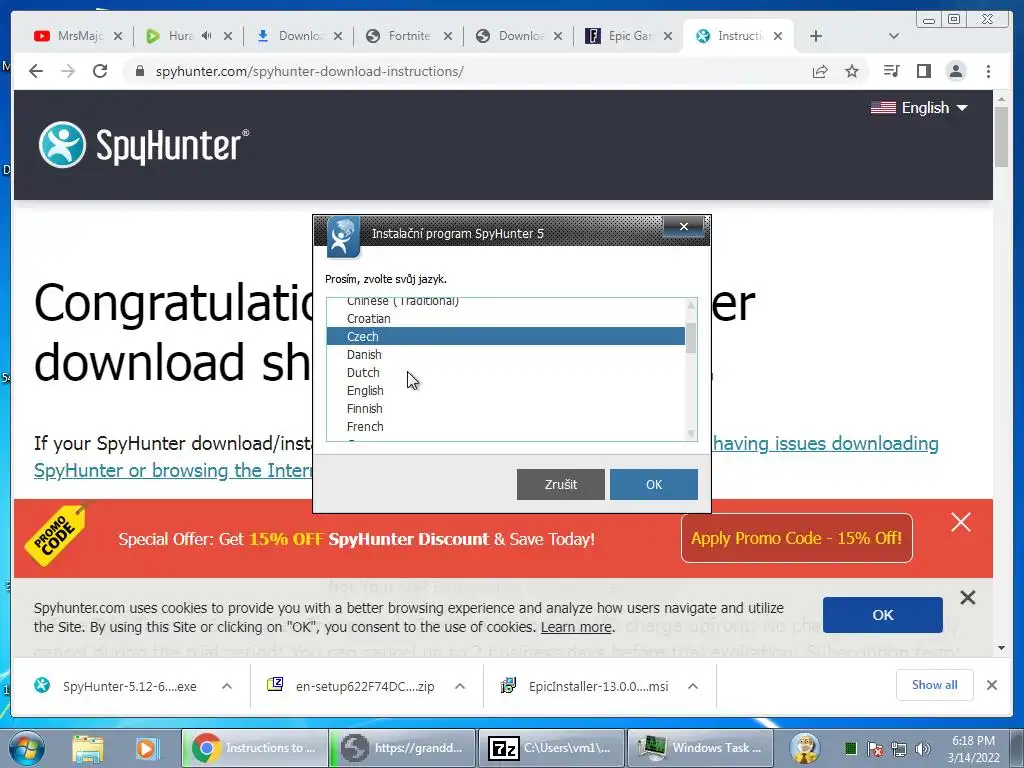Screen dimensions: 1024x768
Task: Mute the audio icon on Hura tab
Action: pos(206,36)
